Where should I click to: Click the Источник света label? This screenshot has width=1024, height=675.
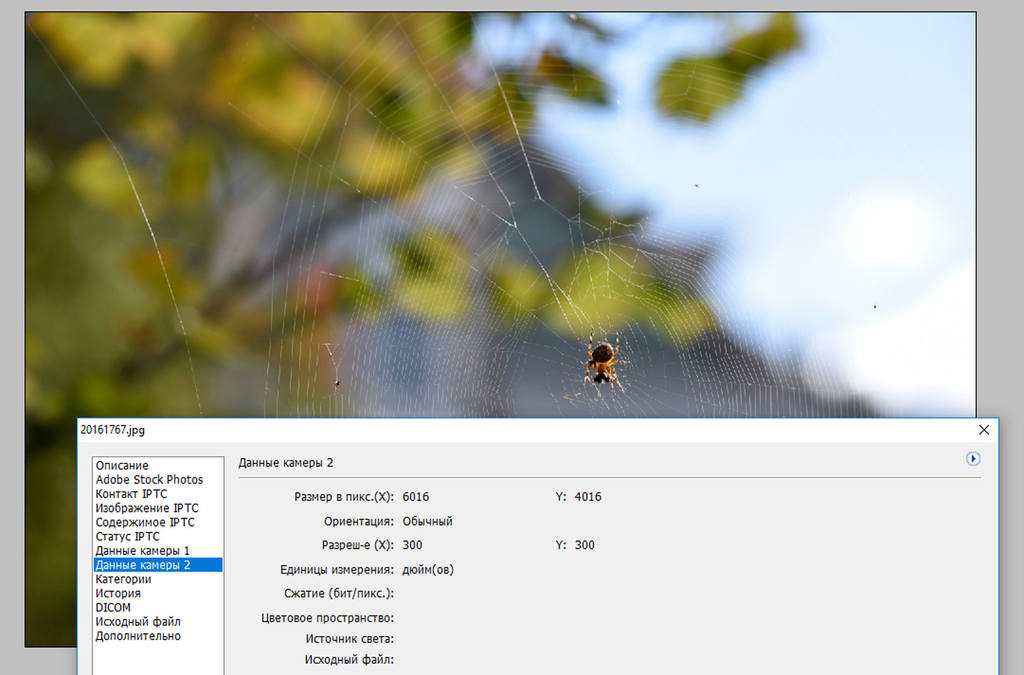click(350, 639)
